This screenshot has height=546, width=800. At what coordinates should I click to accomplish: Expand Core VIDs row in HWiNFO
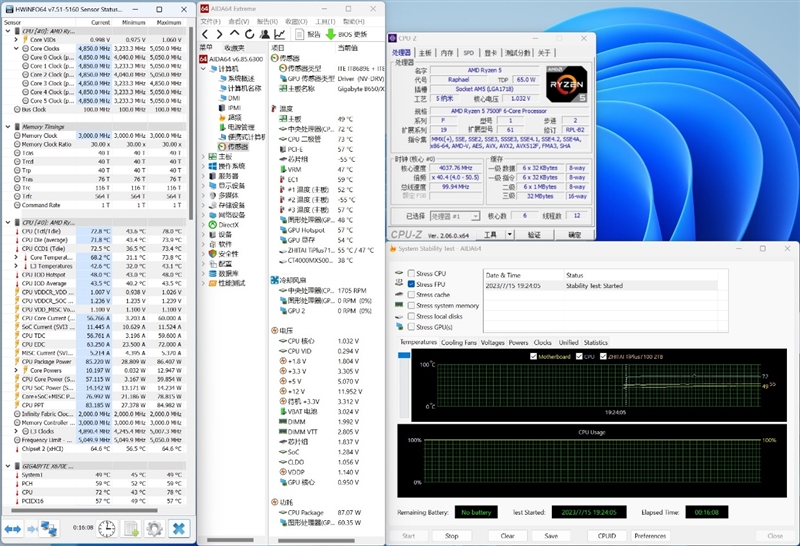[x=16, y=39]
